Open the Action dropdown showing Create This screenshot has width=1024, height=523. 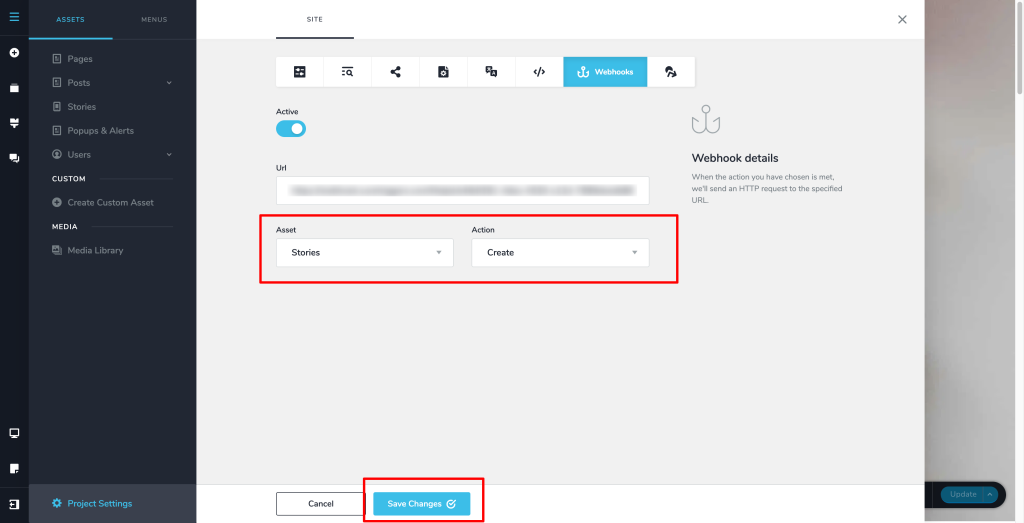pos(560,253)
